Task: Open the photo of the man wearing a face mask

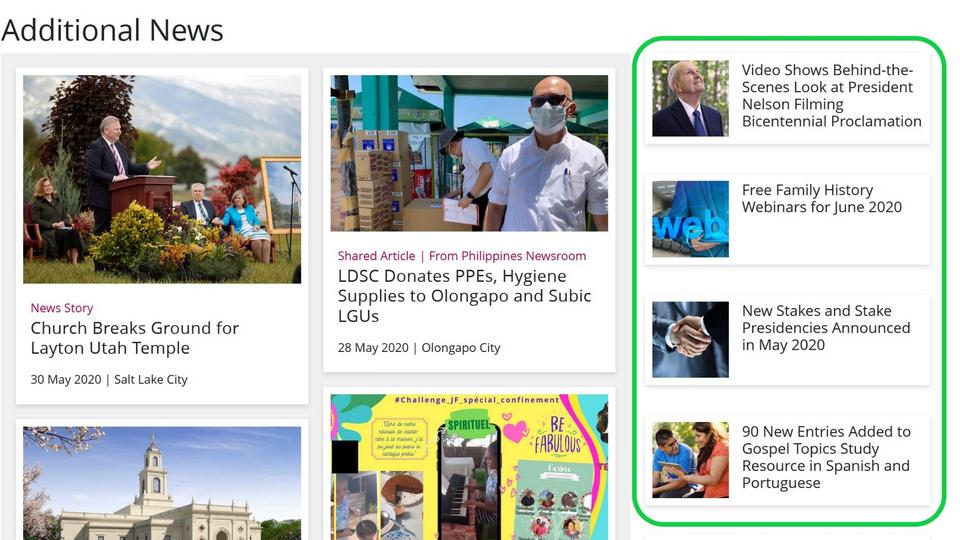Action: coord(469,153)
